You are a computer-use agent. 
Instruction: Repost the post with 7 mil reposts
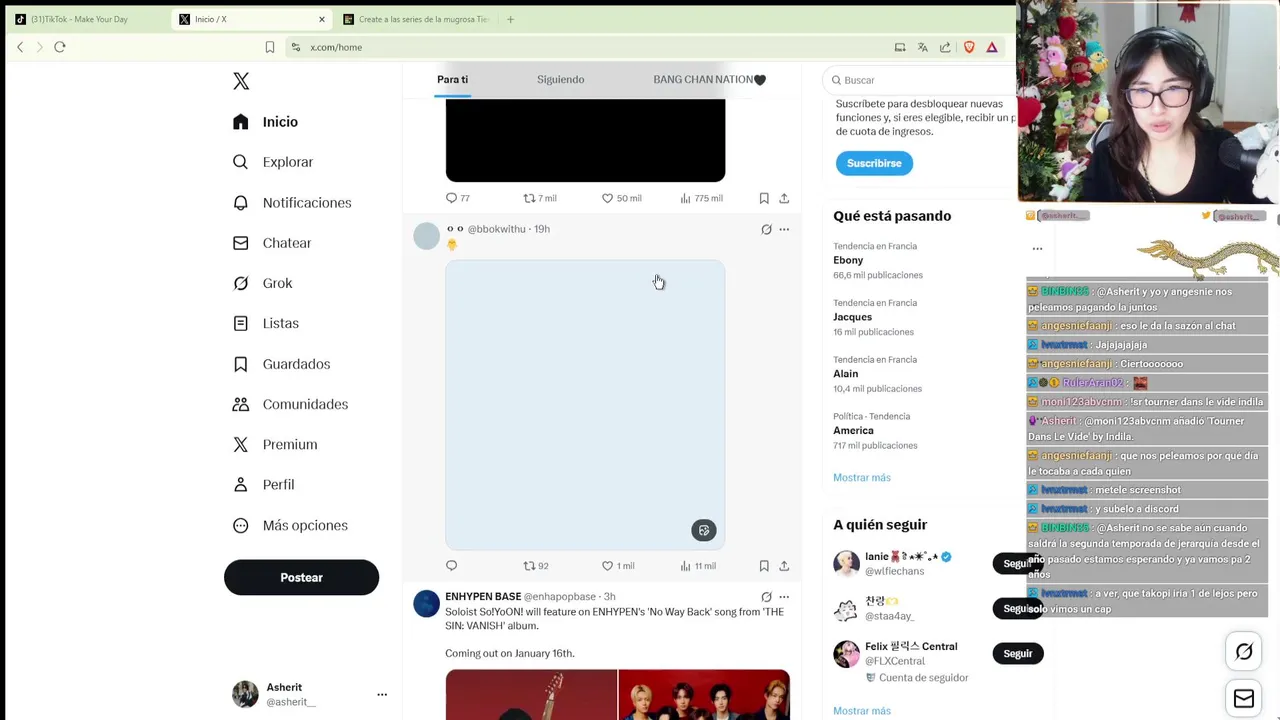pos(540,198)
